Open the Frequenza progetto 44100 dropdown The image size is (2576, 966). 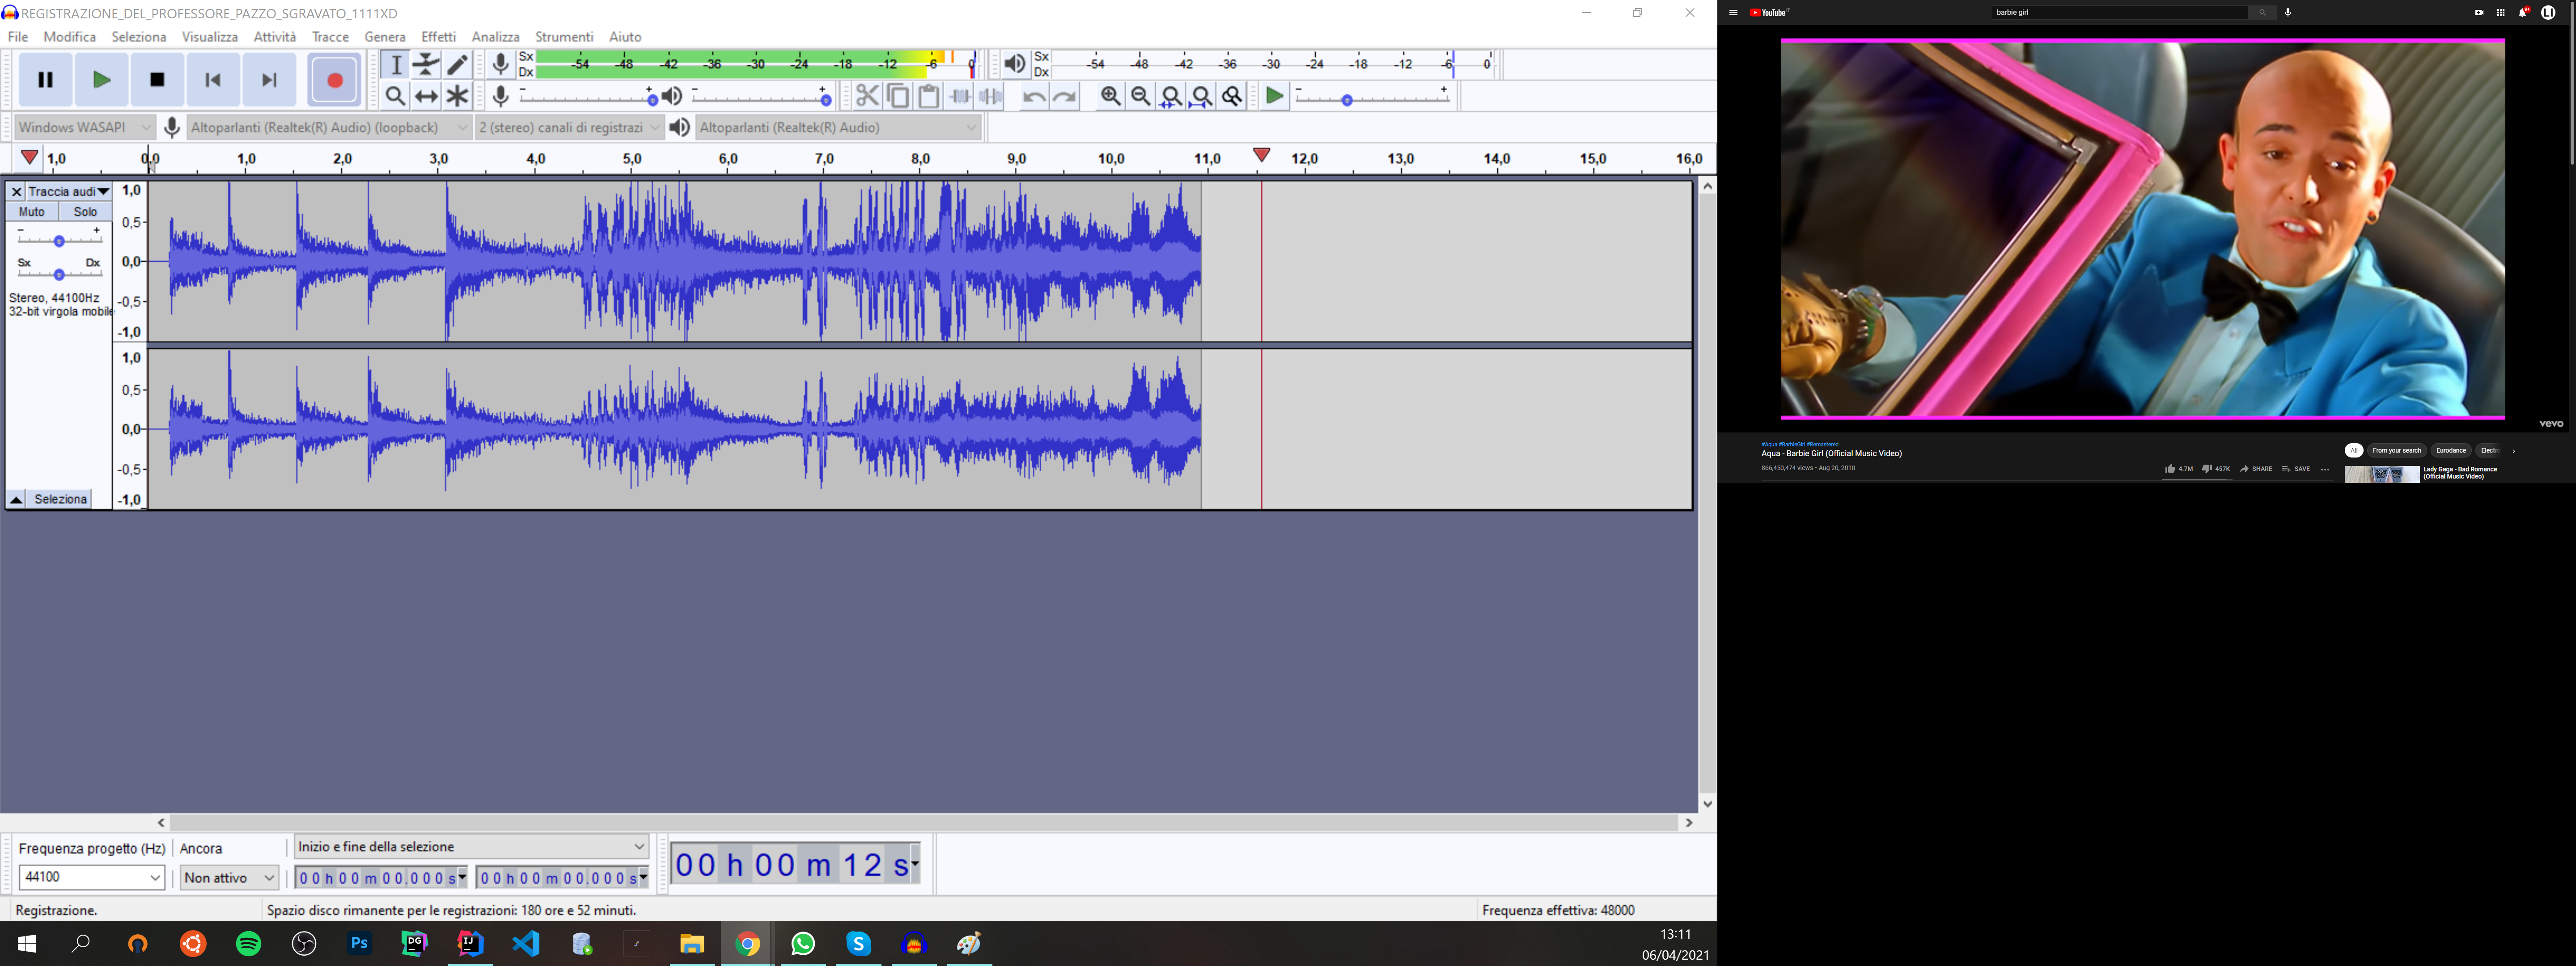92,877
